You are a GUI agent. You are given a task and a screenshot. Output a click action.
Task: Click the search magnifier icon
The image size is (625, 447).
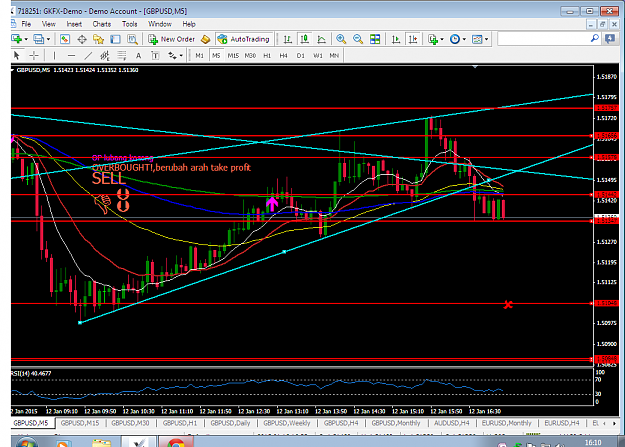pos(594,39)
